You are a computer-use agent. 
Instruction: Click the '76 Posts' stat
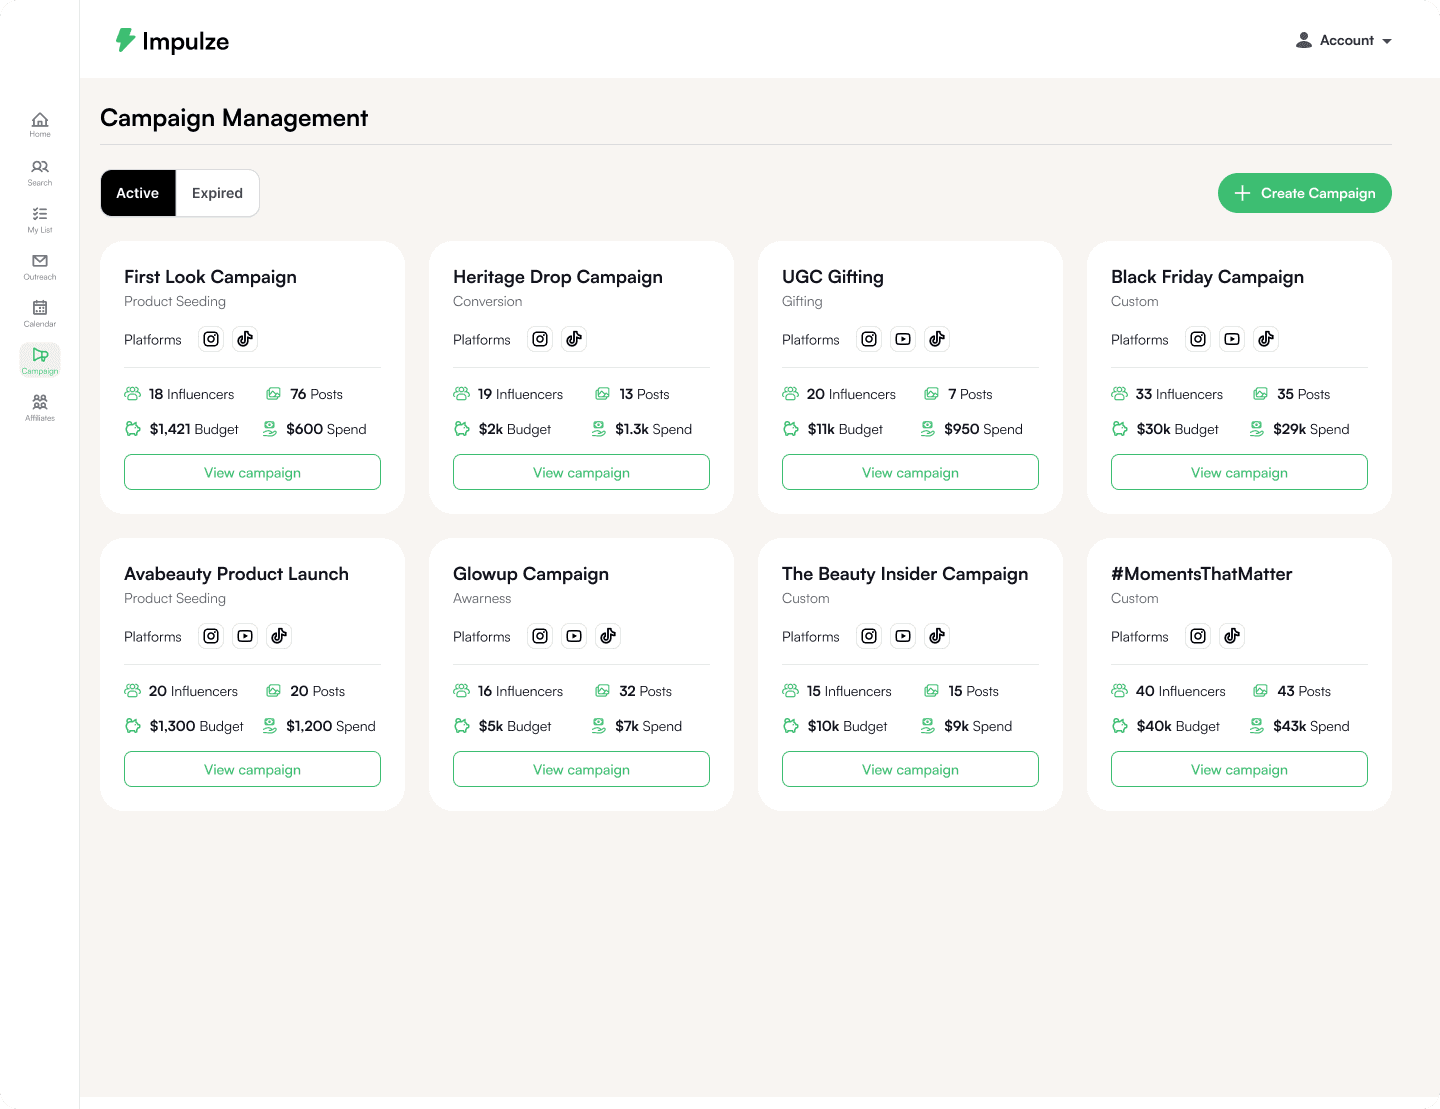(304, 394)
